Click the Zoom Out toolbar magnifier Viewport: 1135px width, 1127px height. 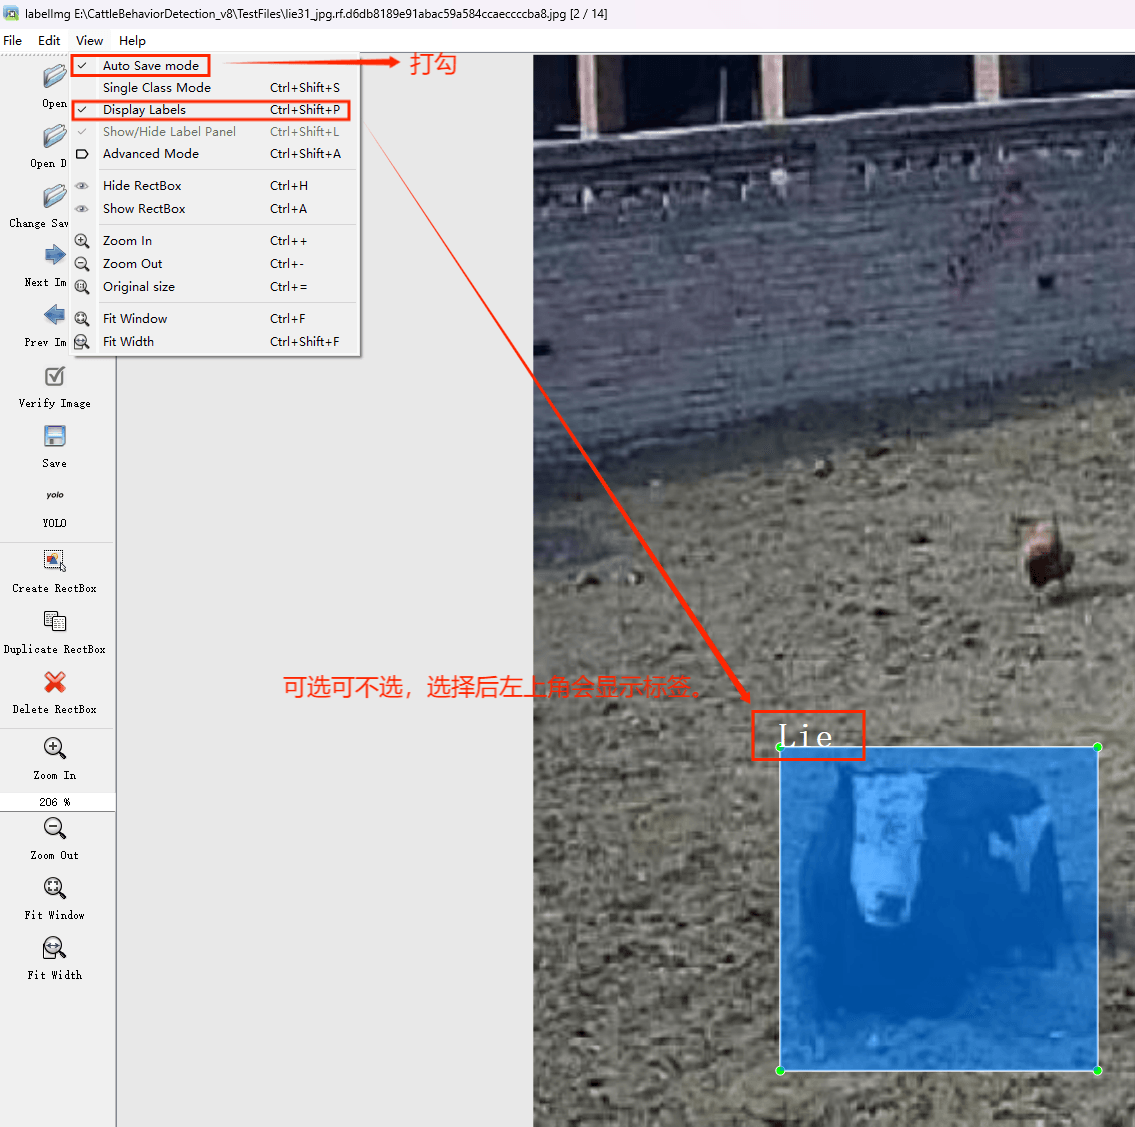(54, 828)
